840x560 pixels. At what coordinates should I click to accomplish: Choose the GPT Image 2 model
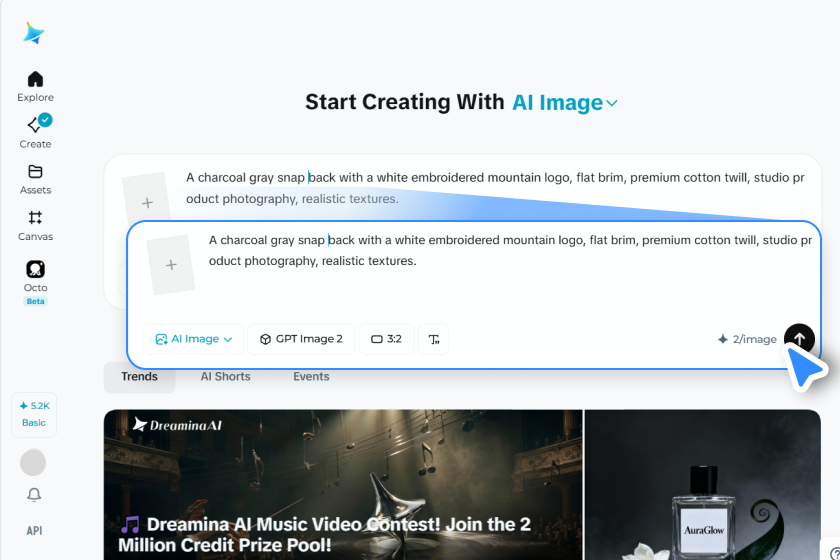pos(301,339)
